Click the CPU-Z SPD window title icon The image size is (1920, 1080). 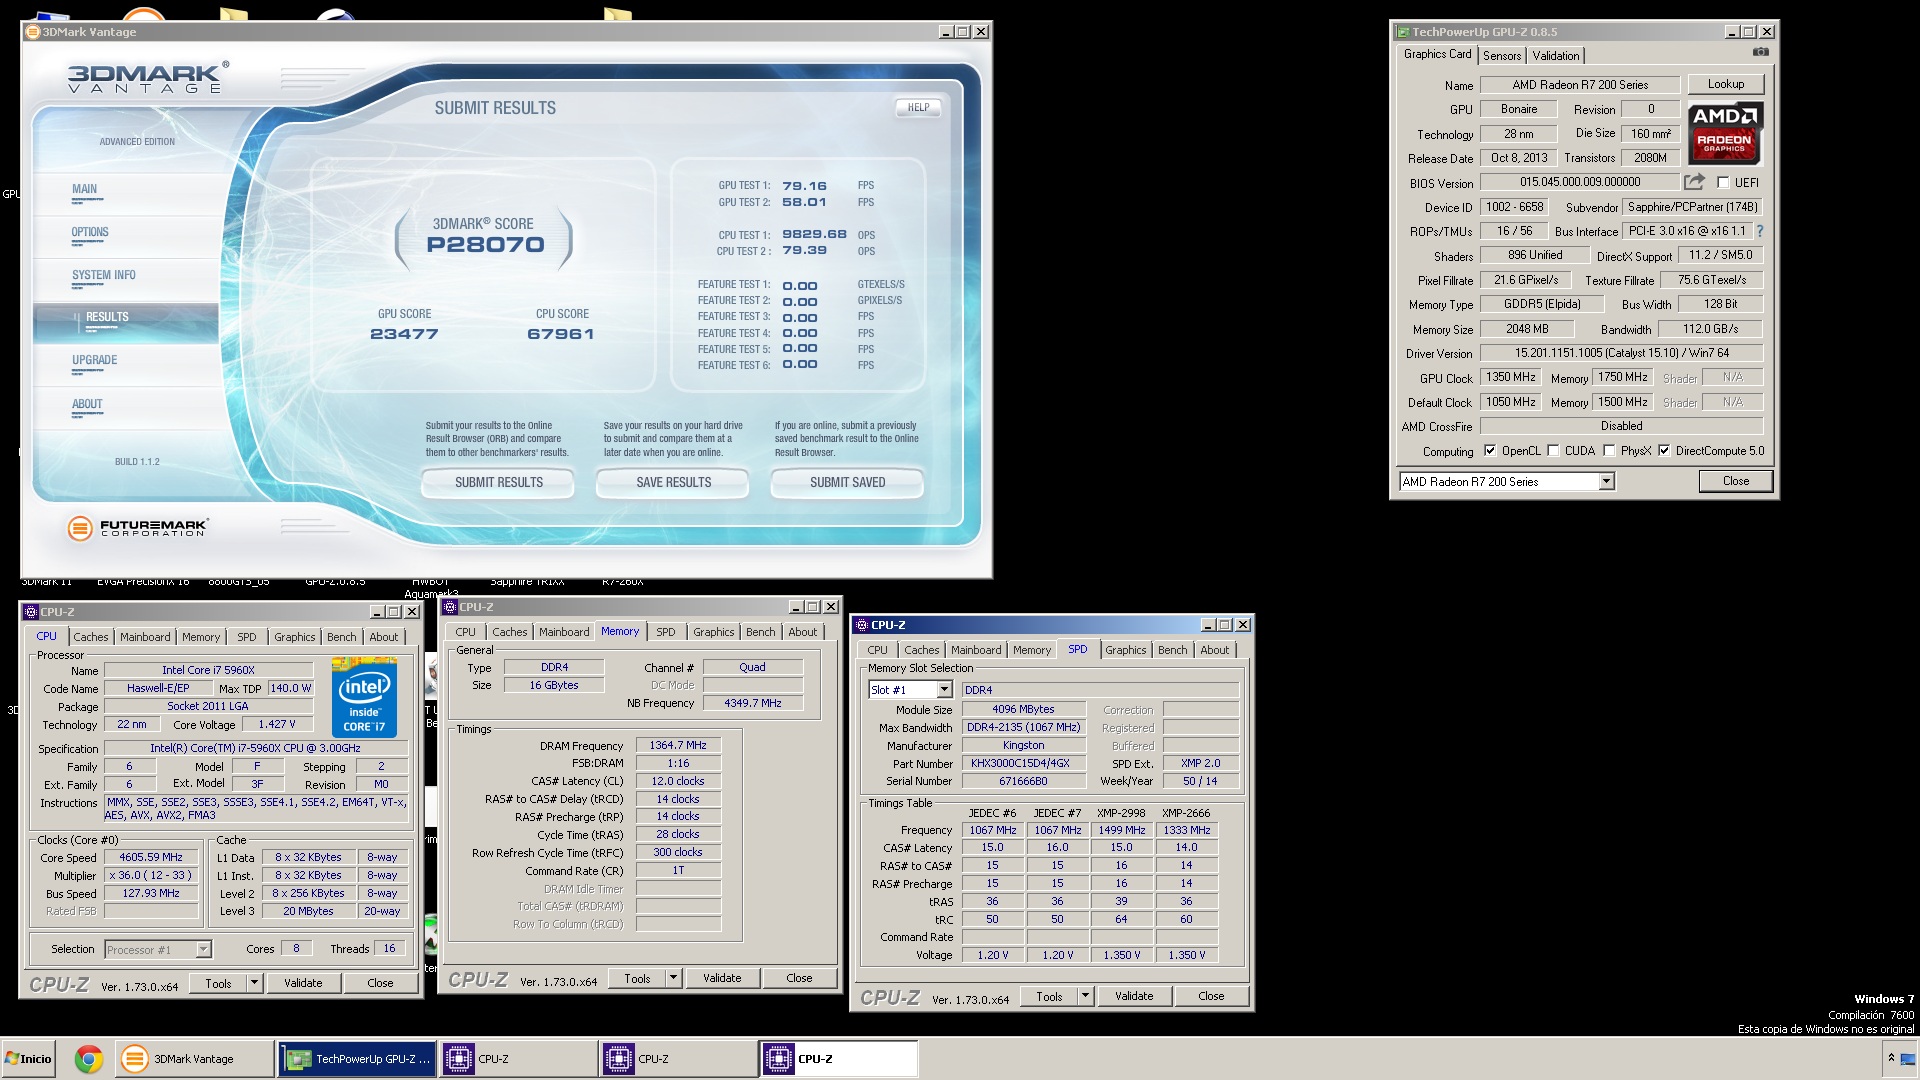(x=861, y=625)
